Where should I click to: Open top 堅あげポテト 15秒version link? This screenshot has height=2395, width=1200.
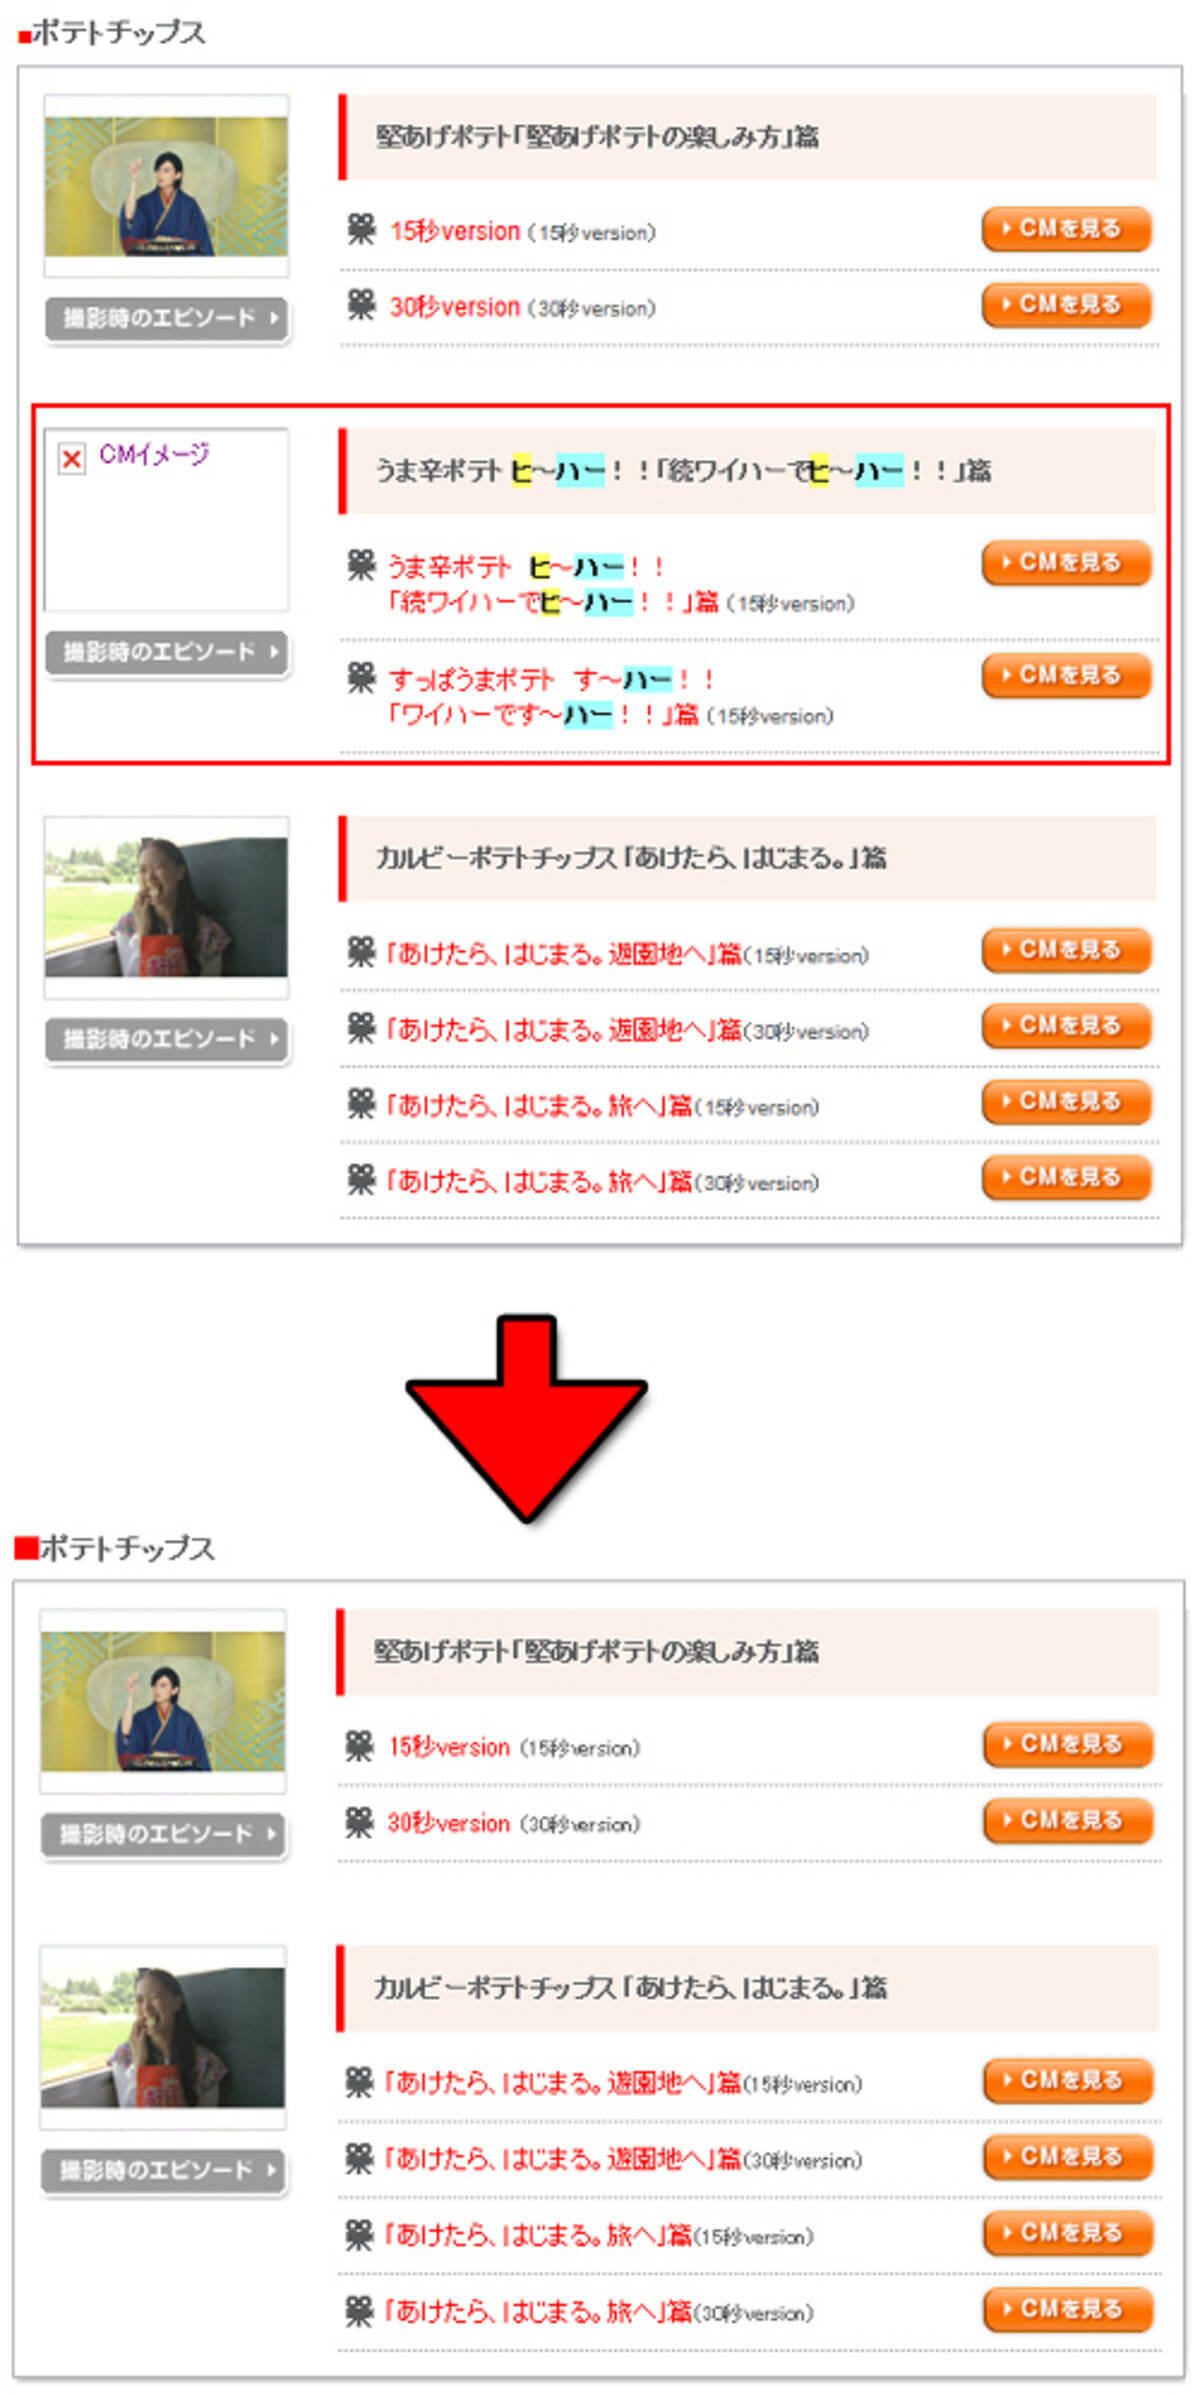tap(455, 231)
